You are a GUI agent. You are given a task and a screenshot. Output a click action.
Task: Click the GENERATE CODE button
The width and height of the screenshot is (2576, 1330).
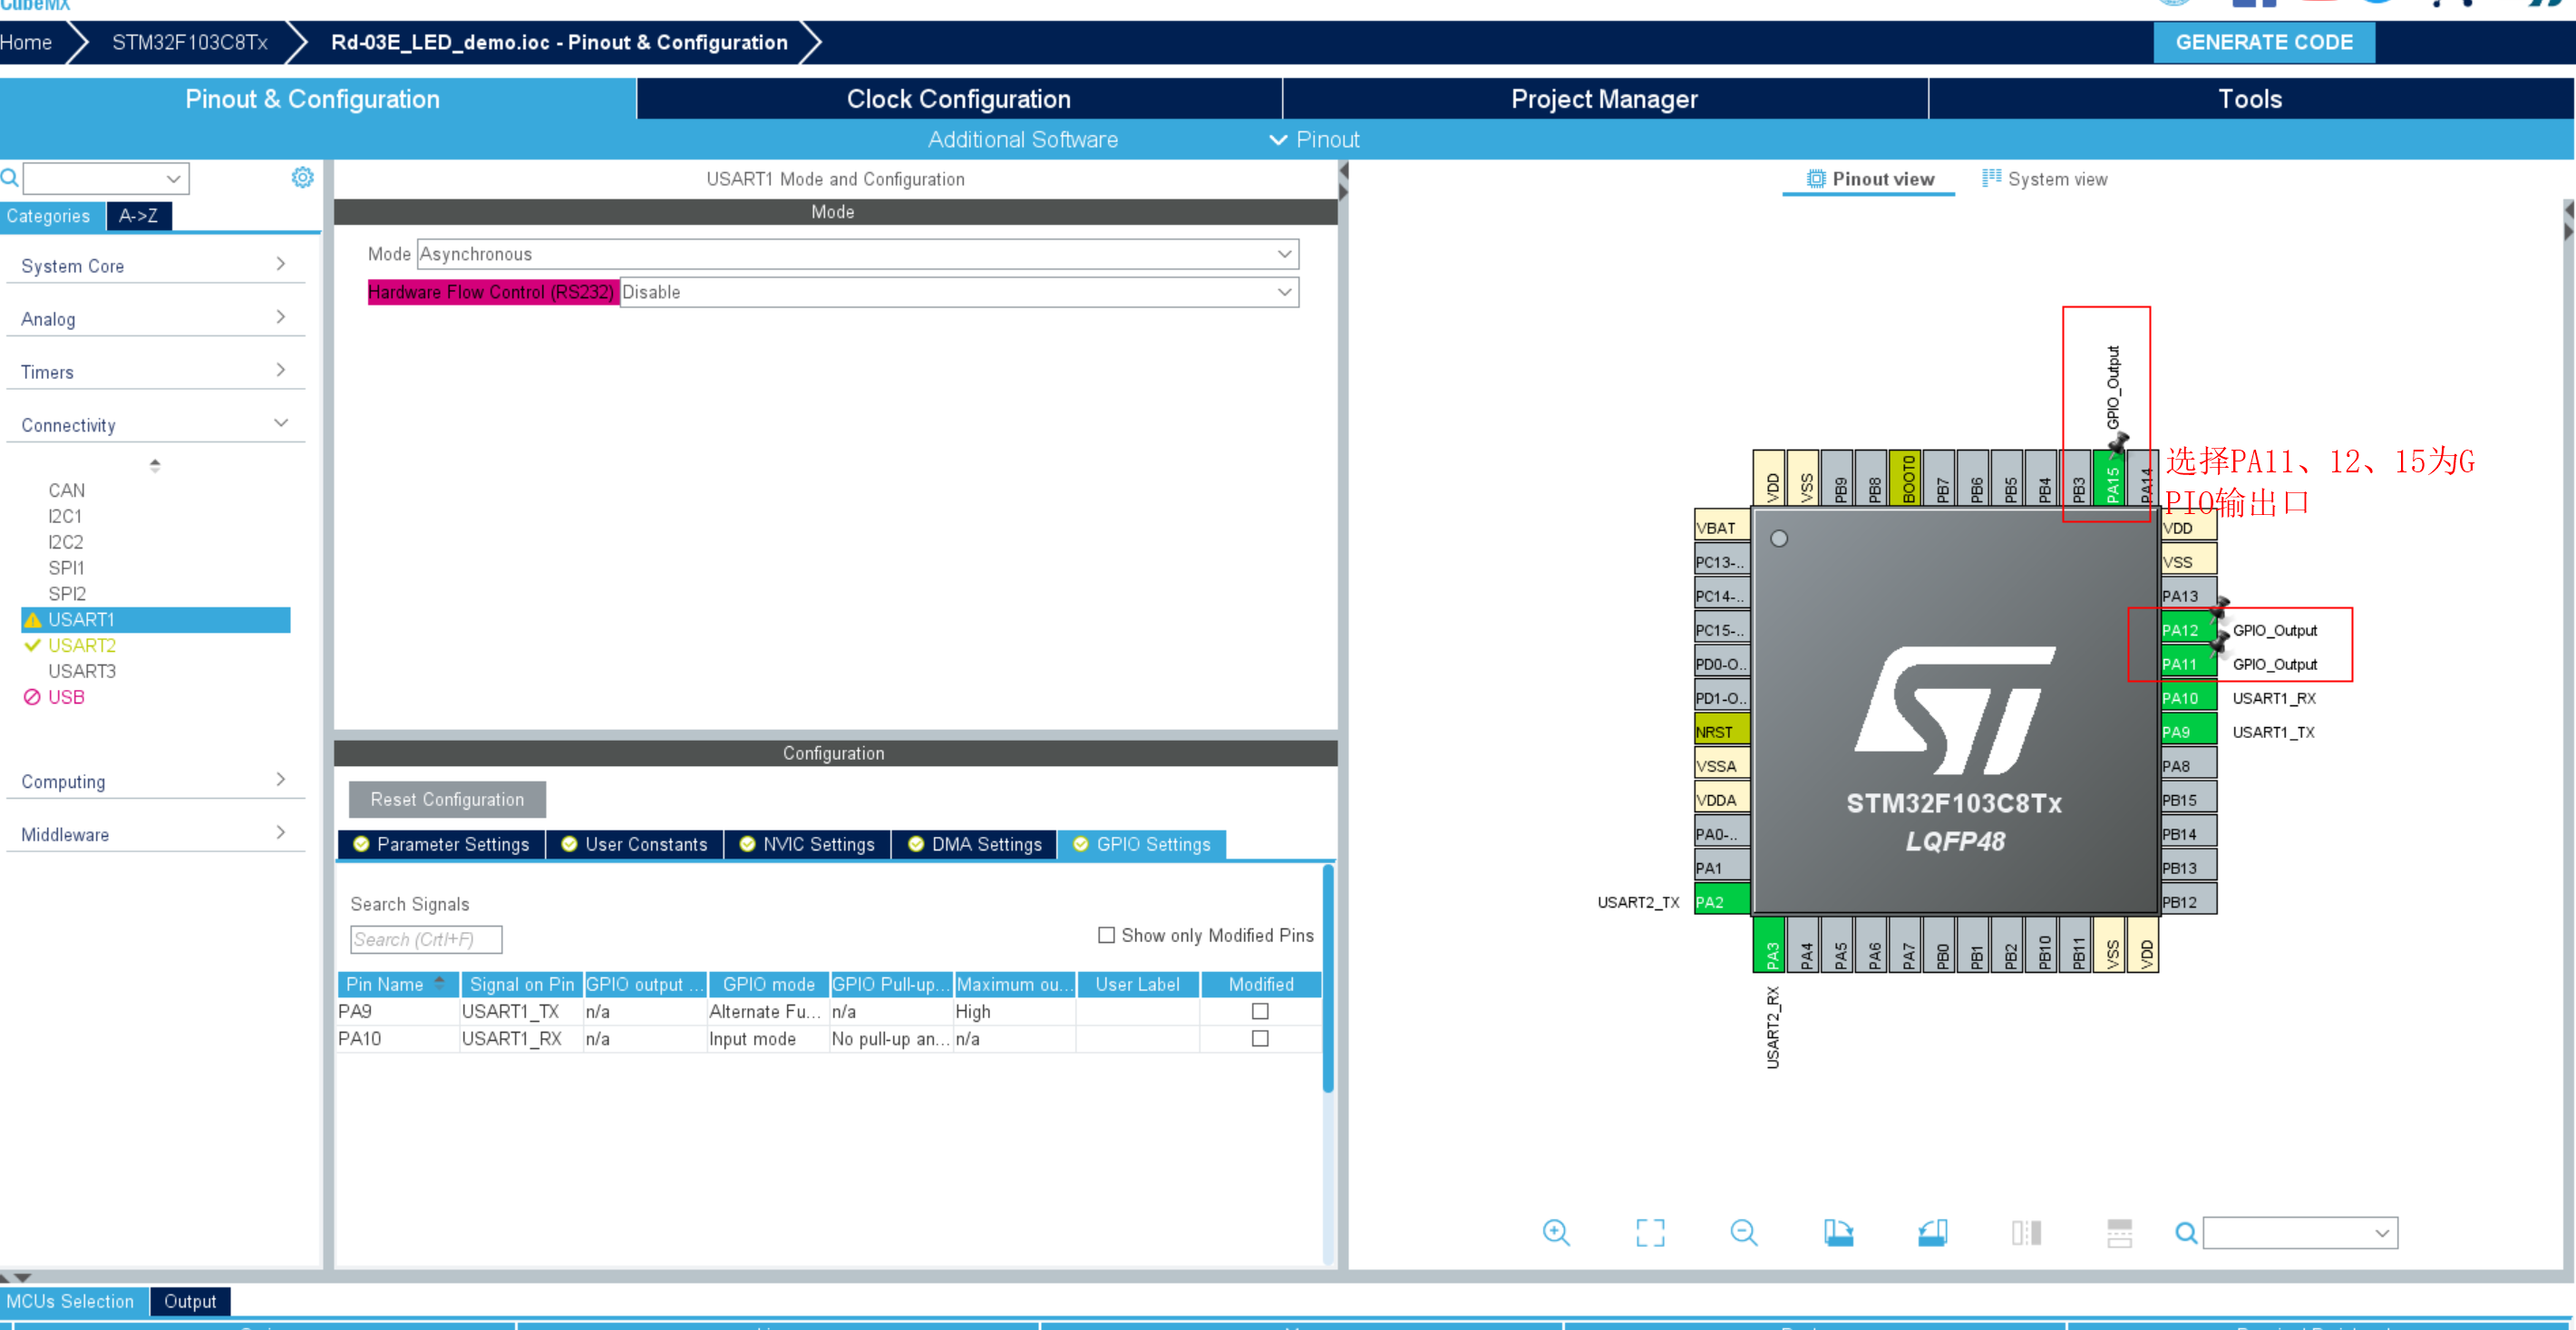(2263, 42)
